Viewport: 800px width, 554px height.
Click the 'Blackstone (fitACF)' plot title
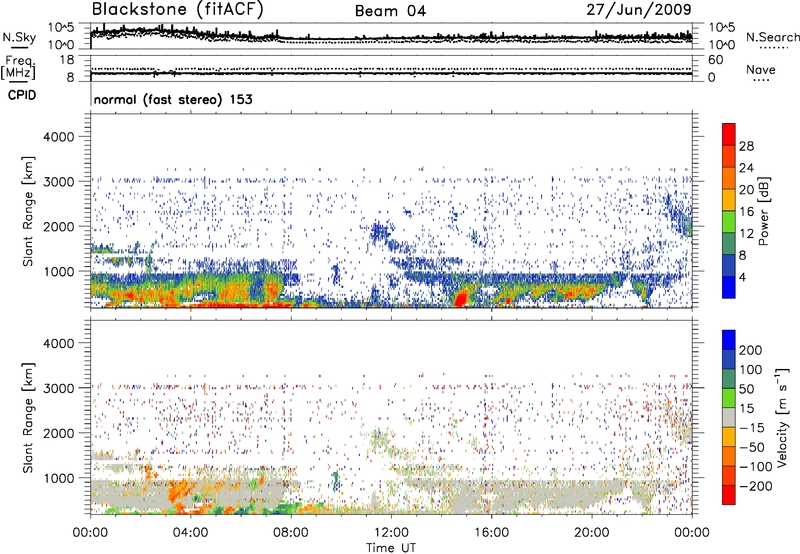[177, 9]
